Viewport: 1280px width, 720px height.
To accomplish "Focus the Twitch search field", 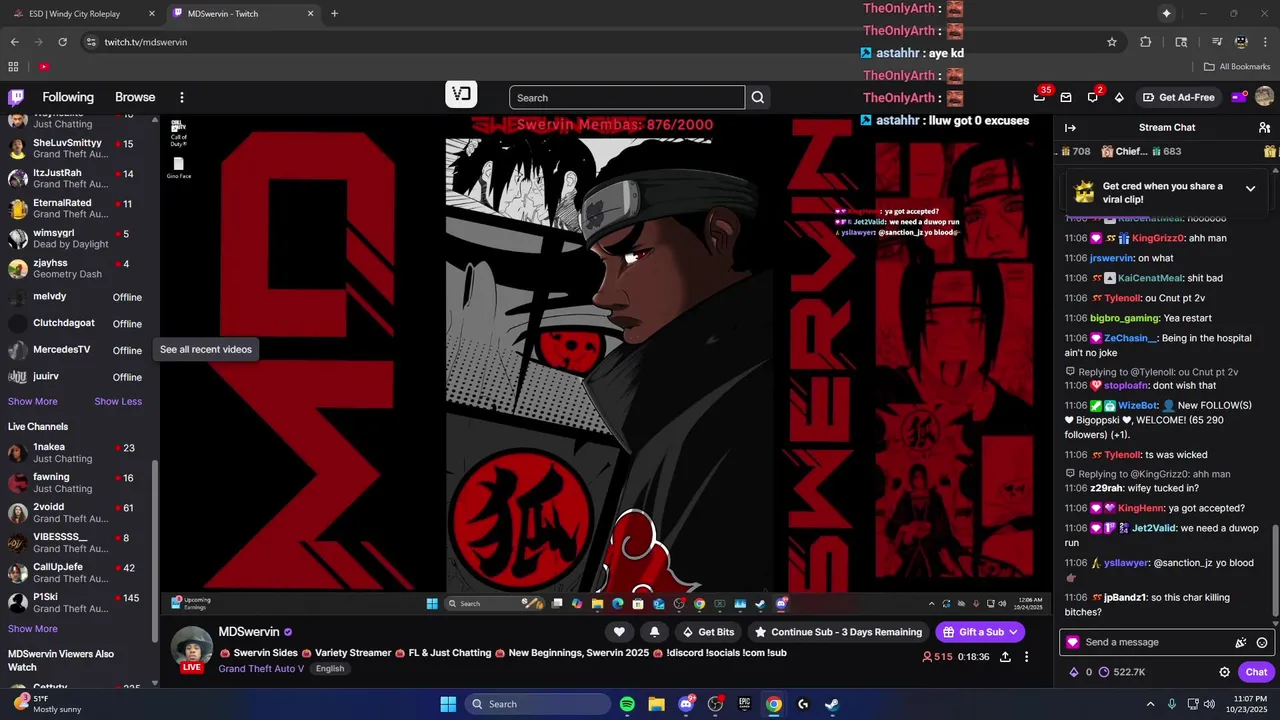I will point(627,97).
